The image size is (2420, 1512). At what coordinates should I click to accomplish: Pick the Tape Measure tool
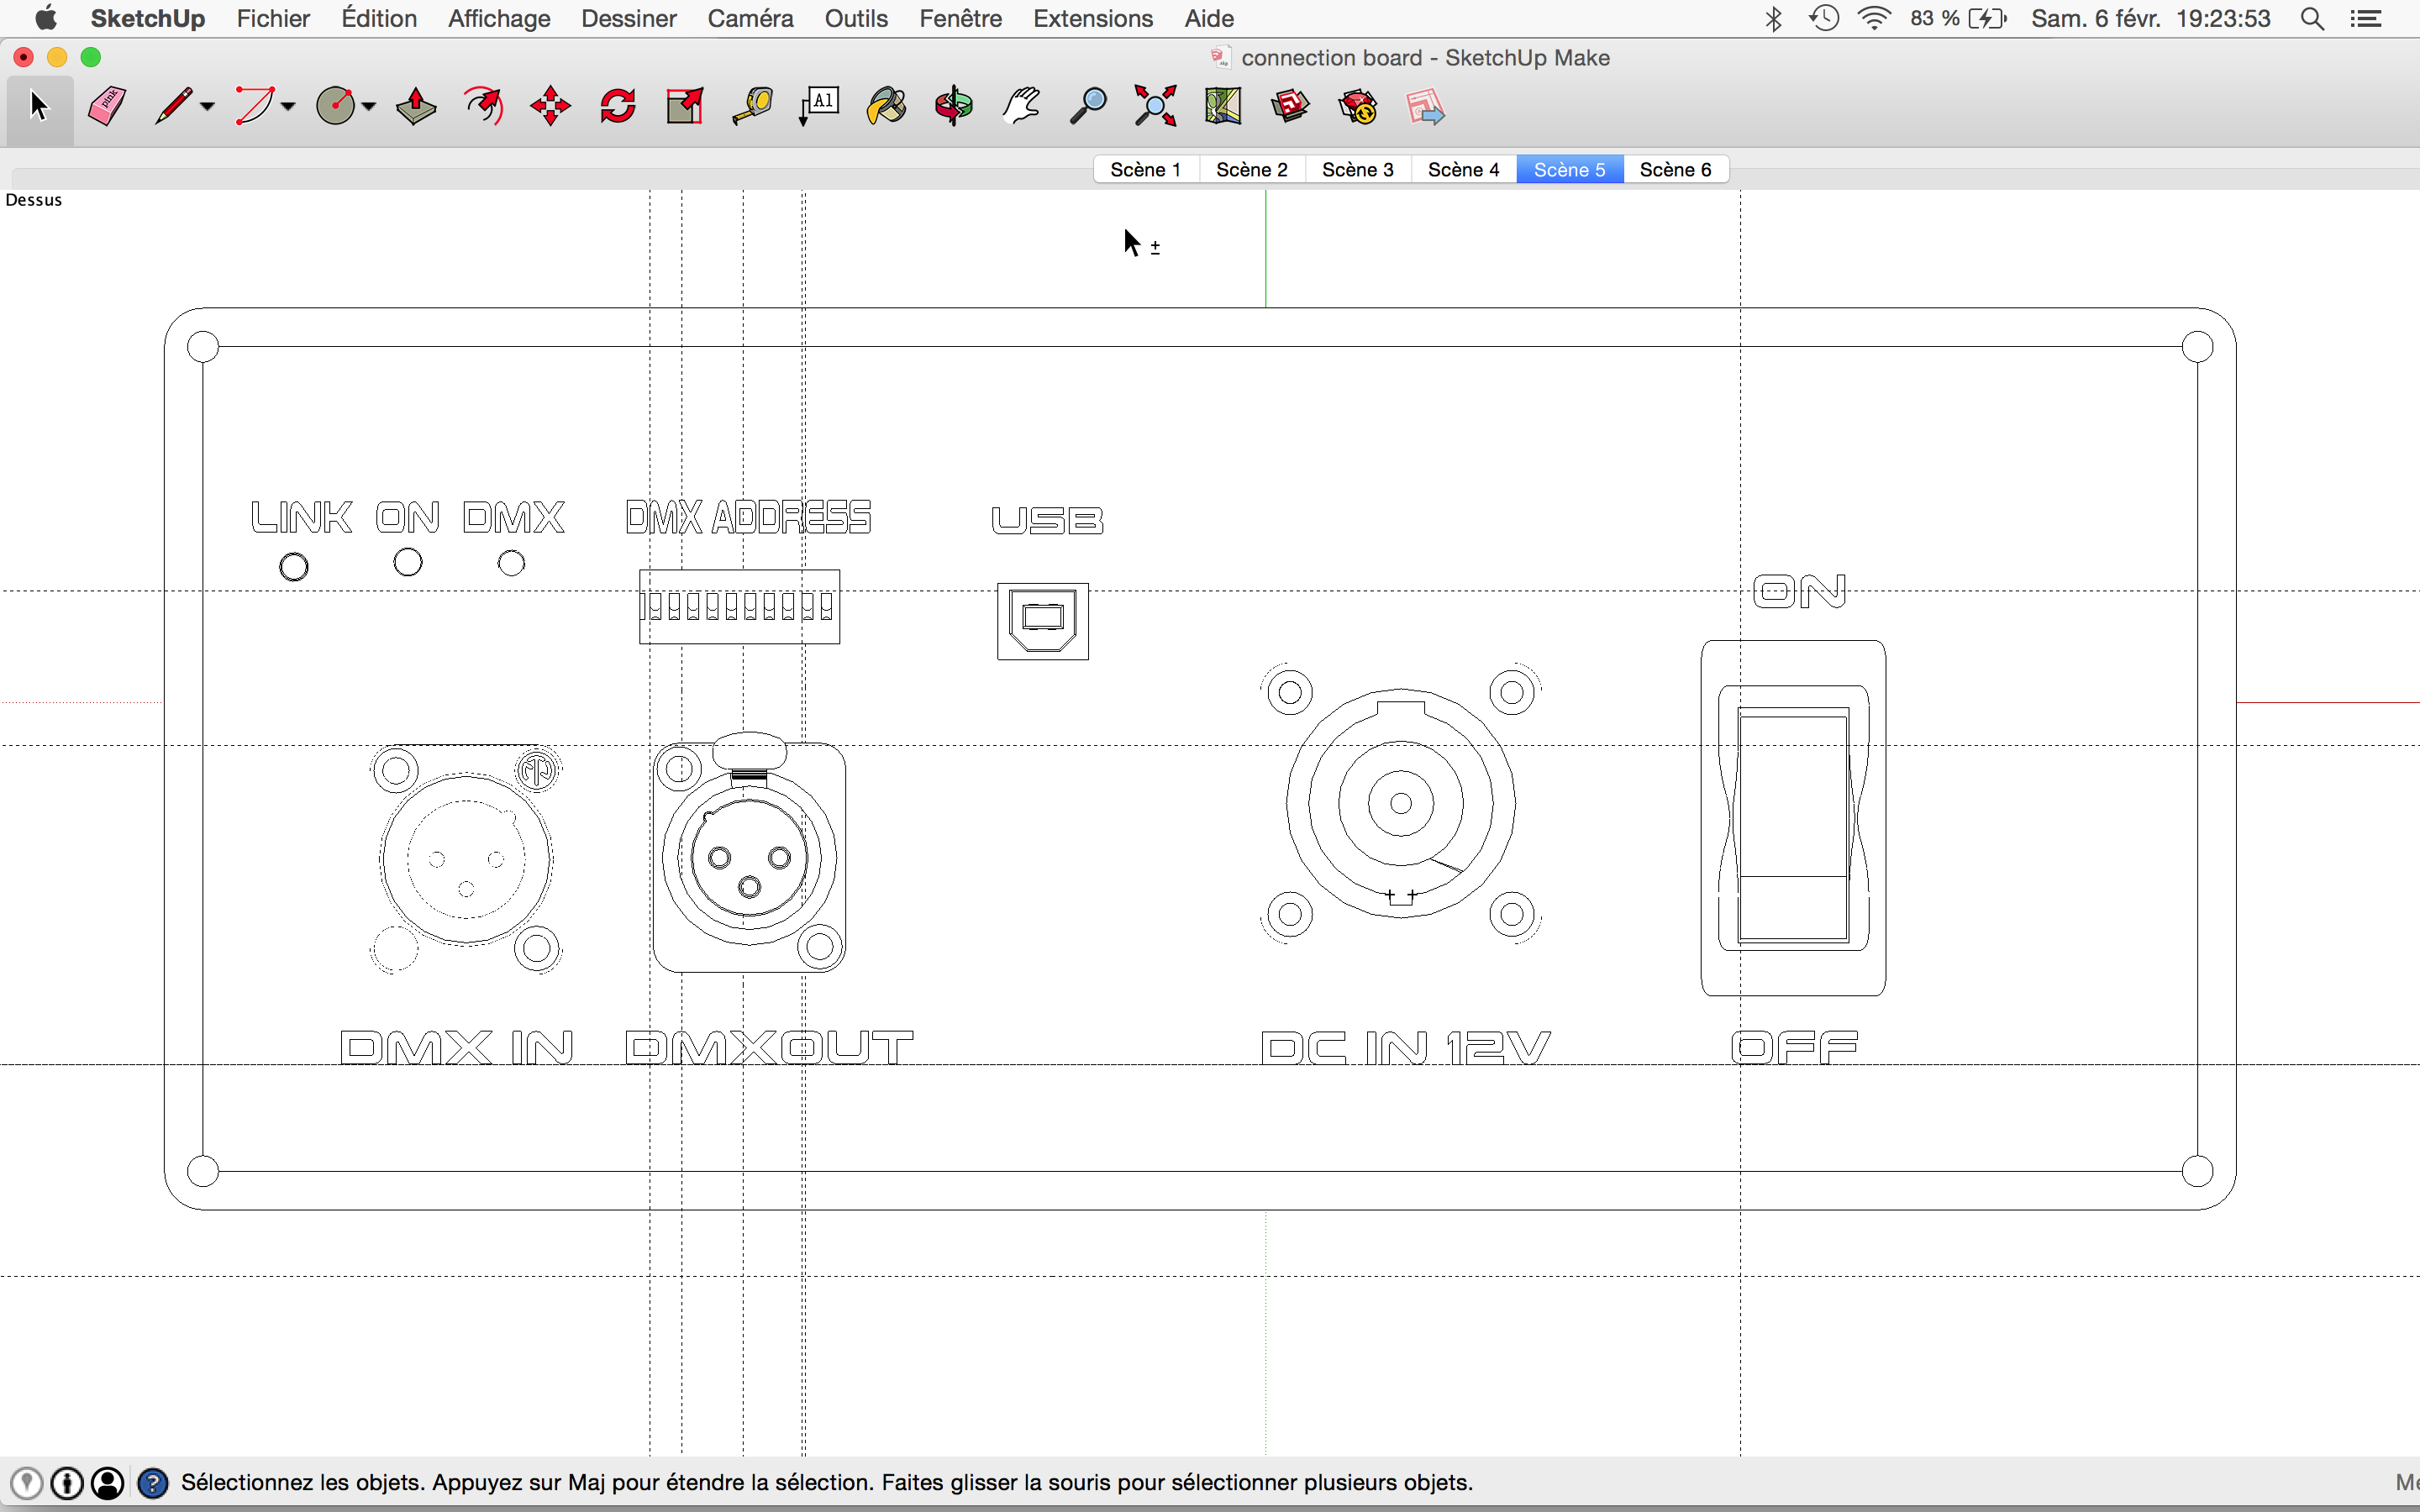pos(752,106)
